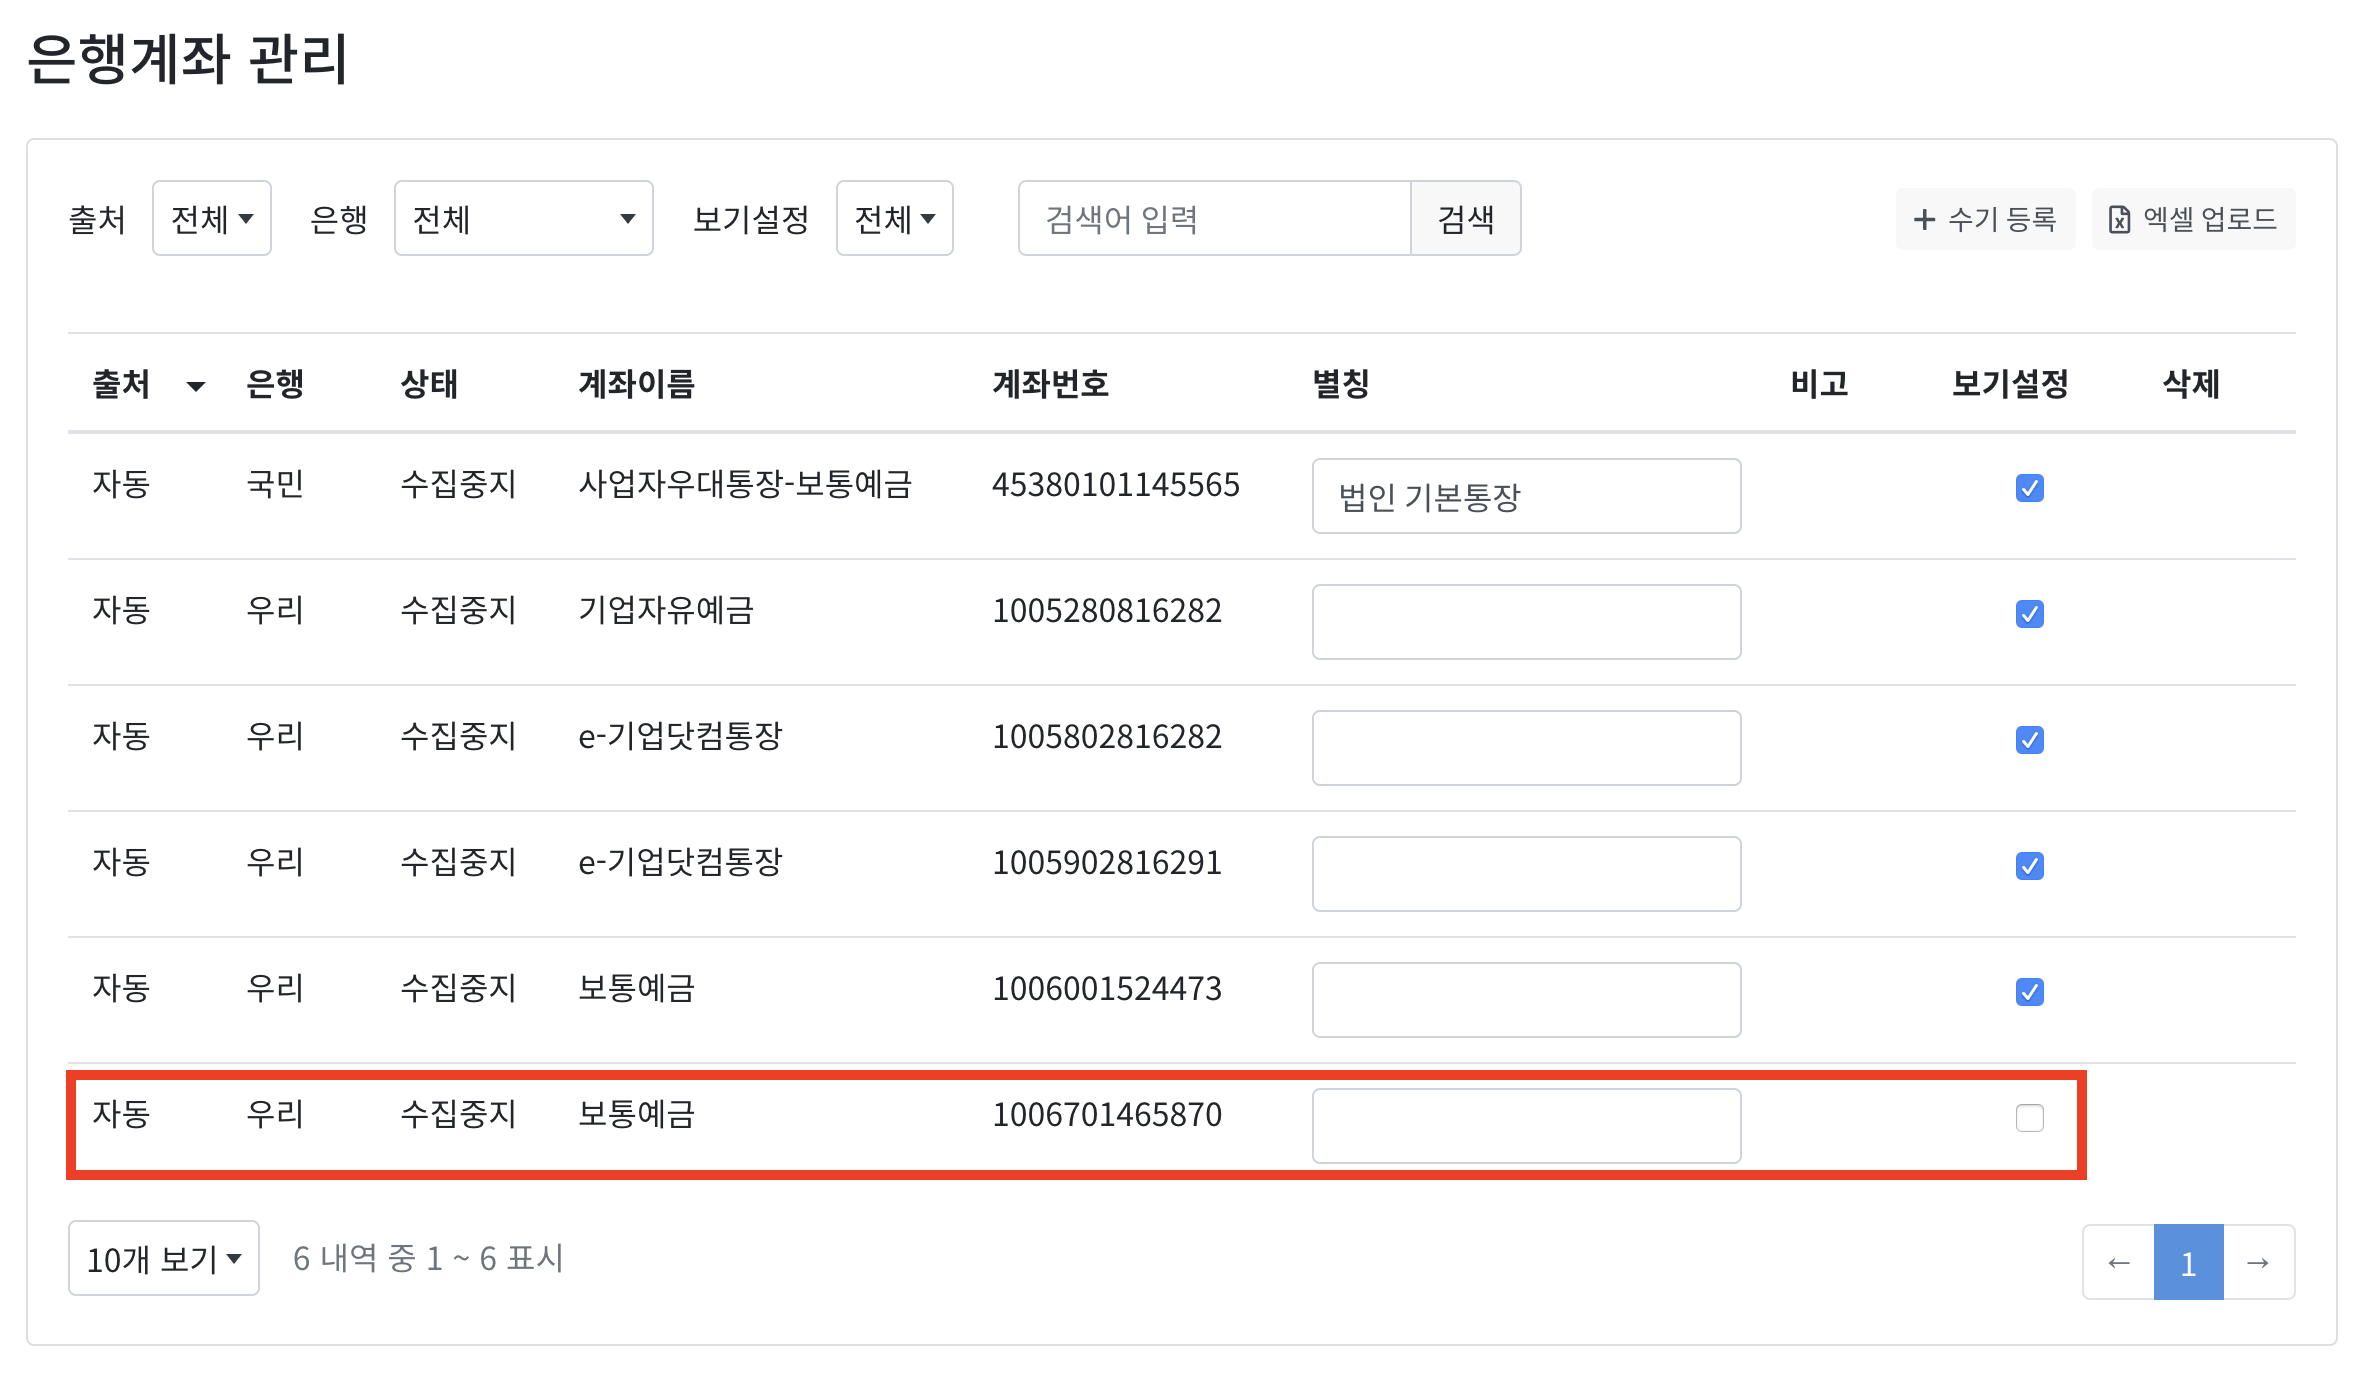
Task: Open the 은행 filter dropdown
Action: tap(523, 218)
